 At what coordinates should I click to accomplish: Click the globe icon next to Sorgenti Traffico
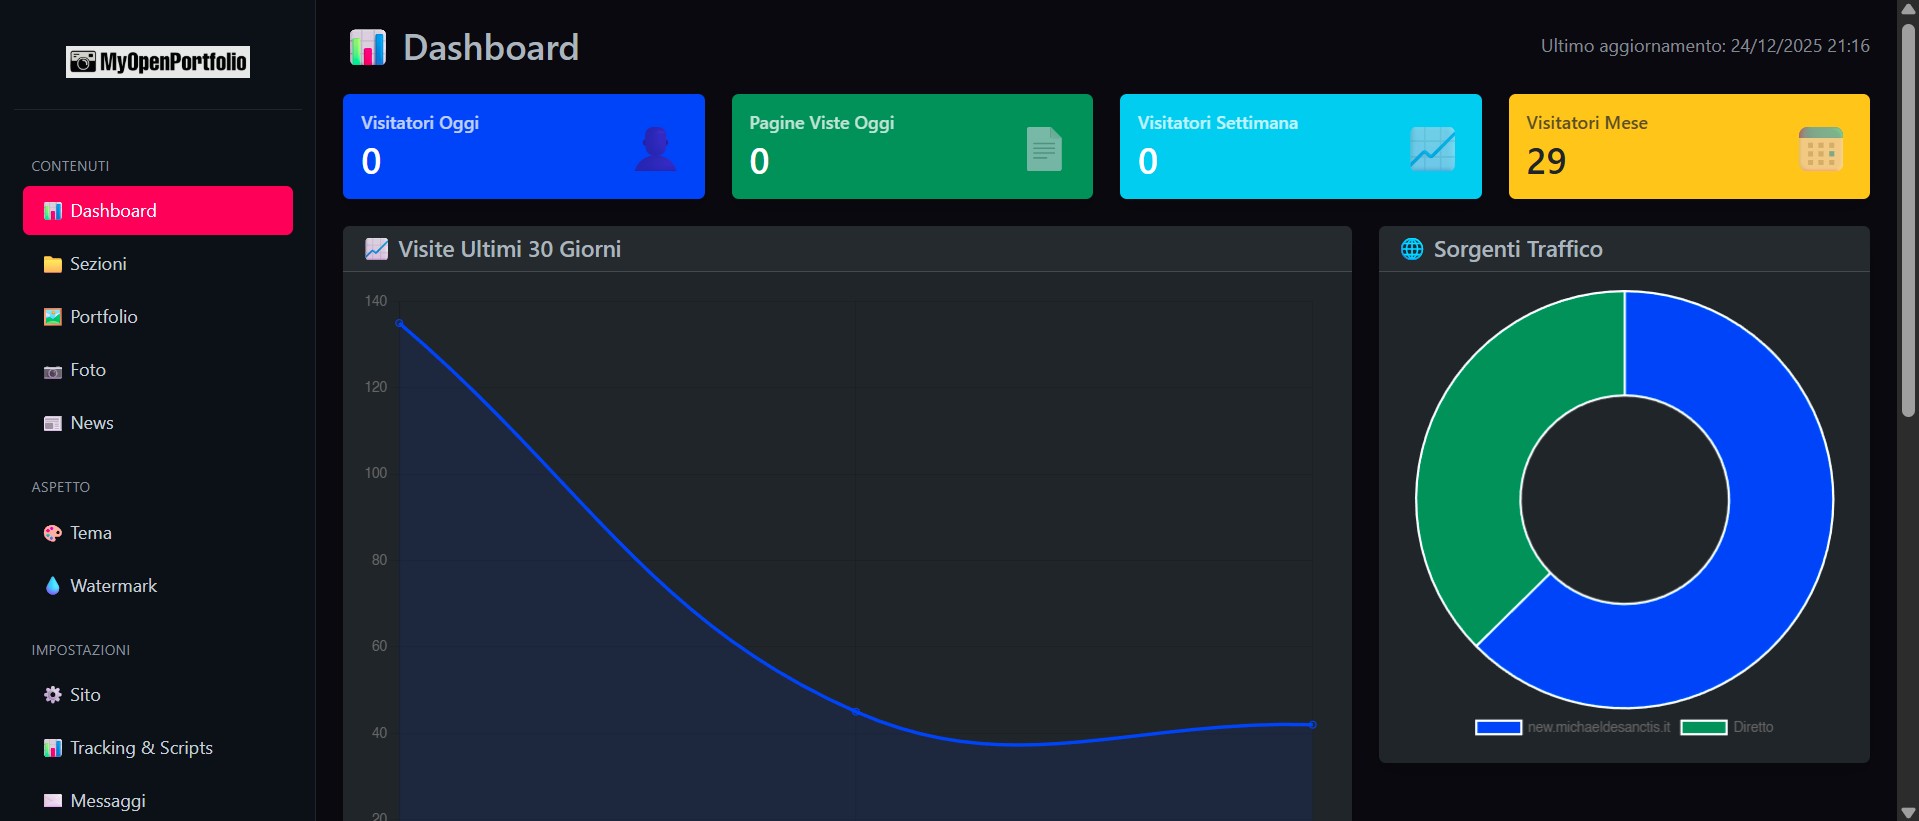click(1412, 249)
